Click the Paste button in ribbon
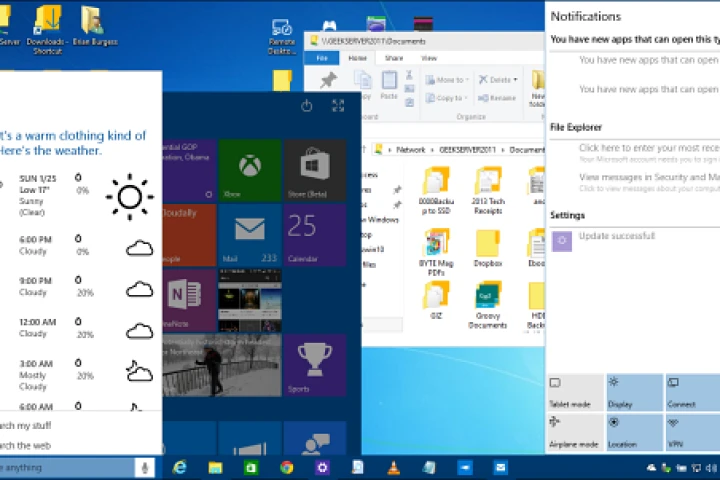Viewport: 720px width, 480px height. click(x=389, y=85)
